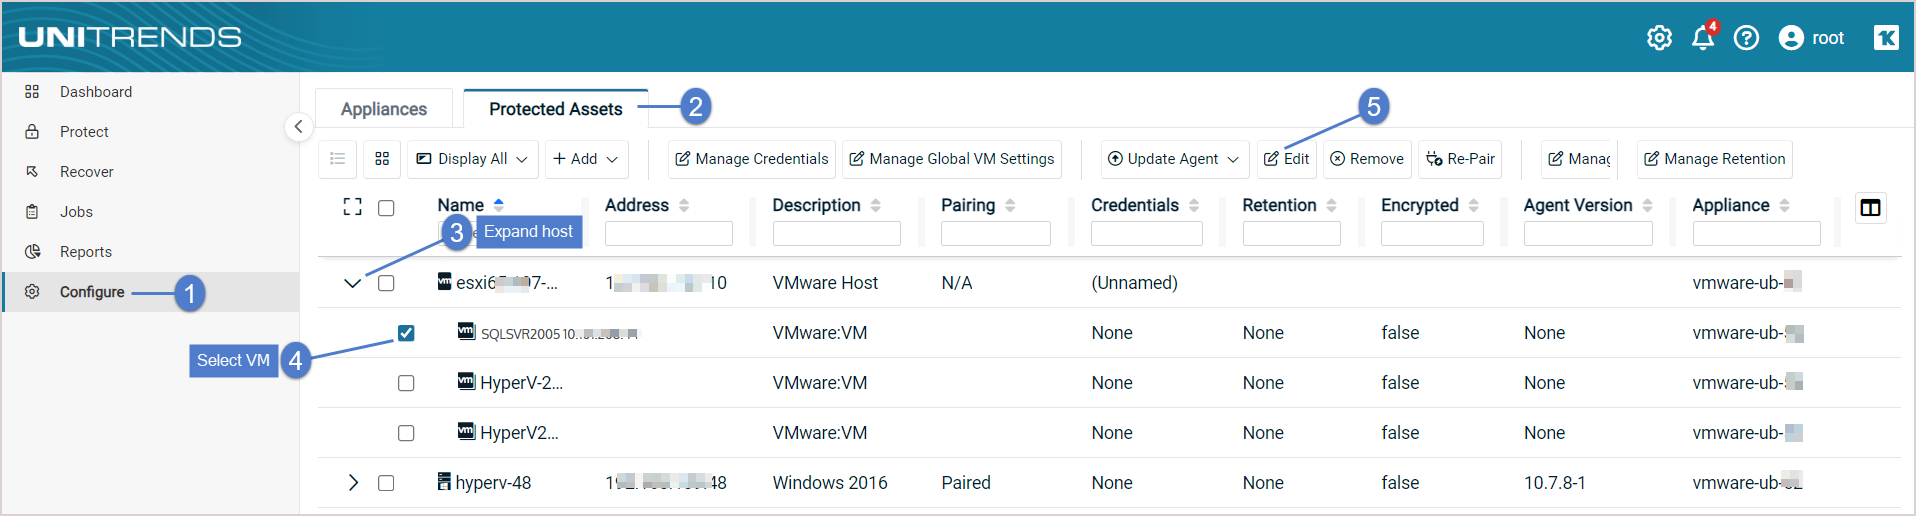Check the hyperv-48 row checkbox
Viewport: 1916px width, 516px height.
click(386, 483)
